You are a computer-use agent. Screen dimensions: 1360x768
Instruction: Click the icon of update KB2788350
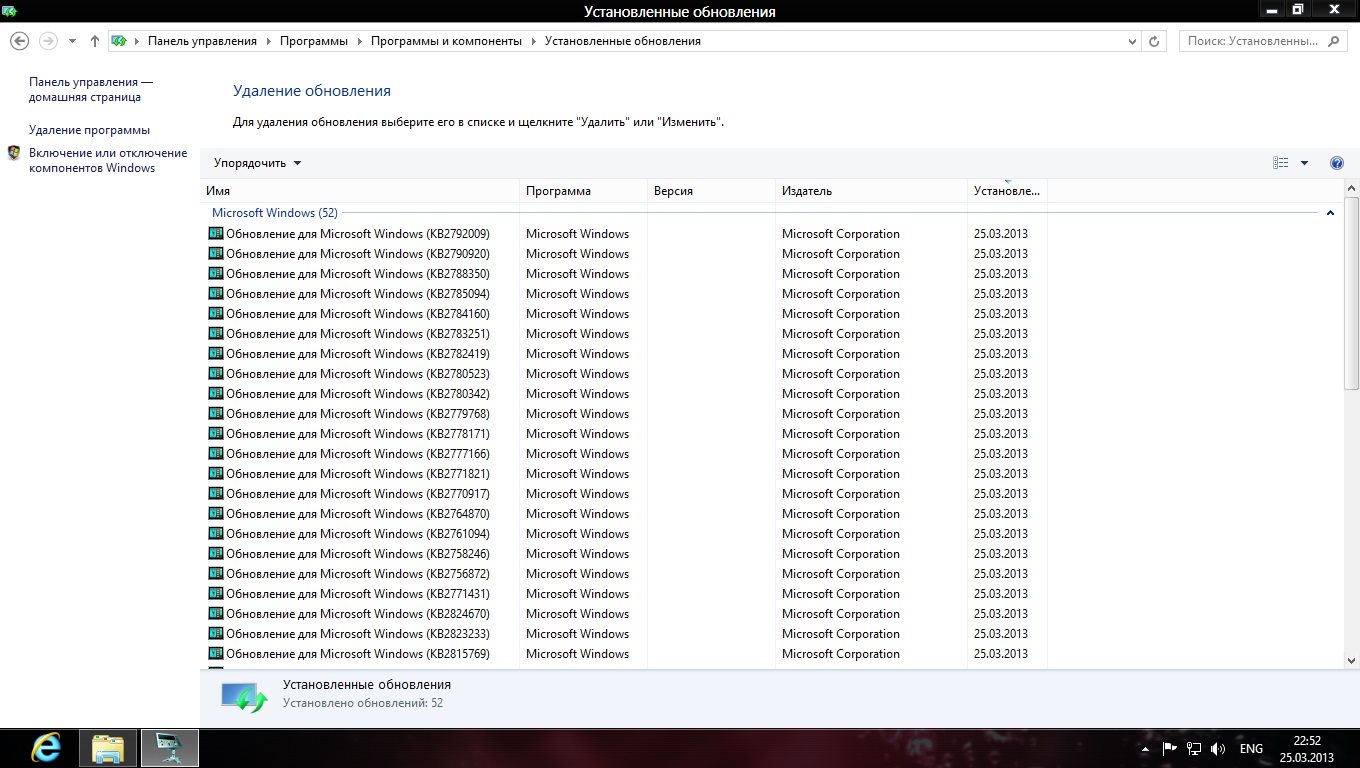pos(215,273)
